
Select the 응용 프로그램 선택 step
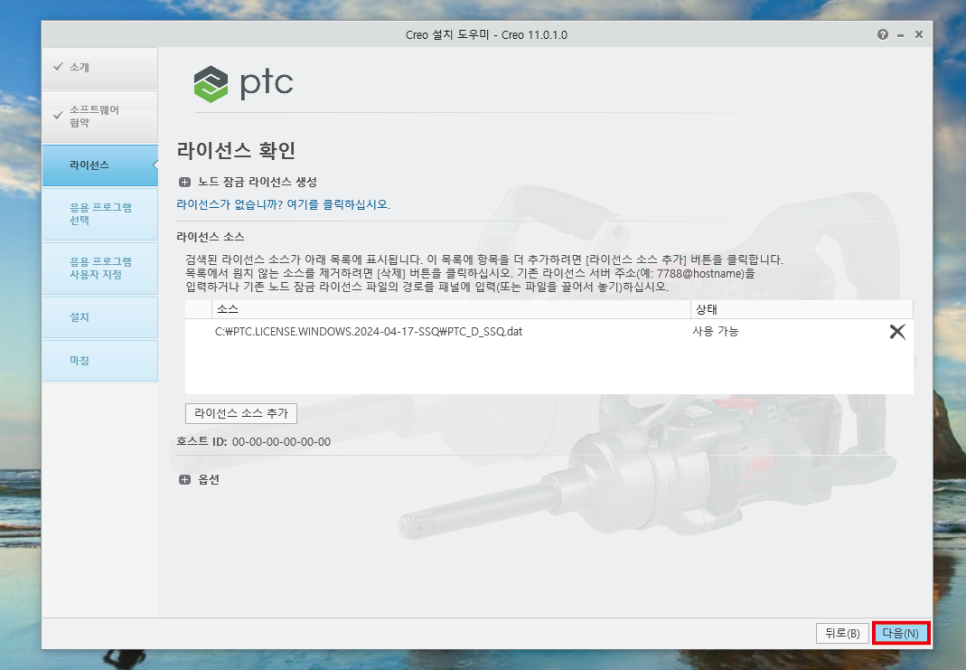click(x=100, y=214)
